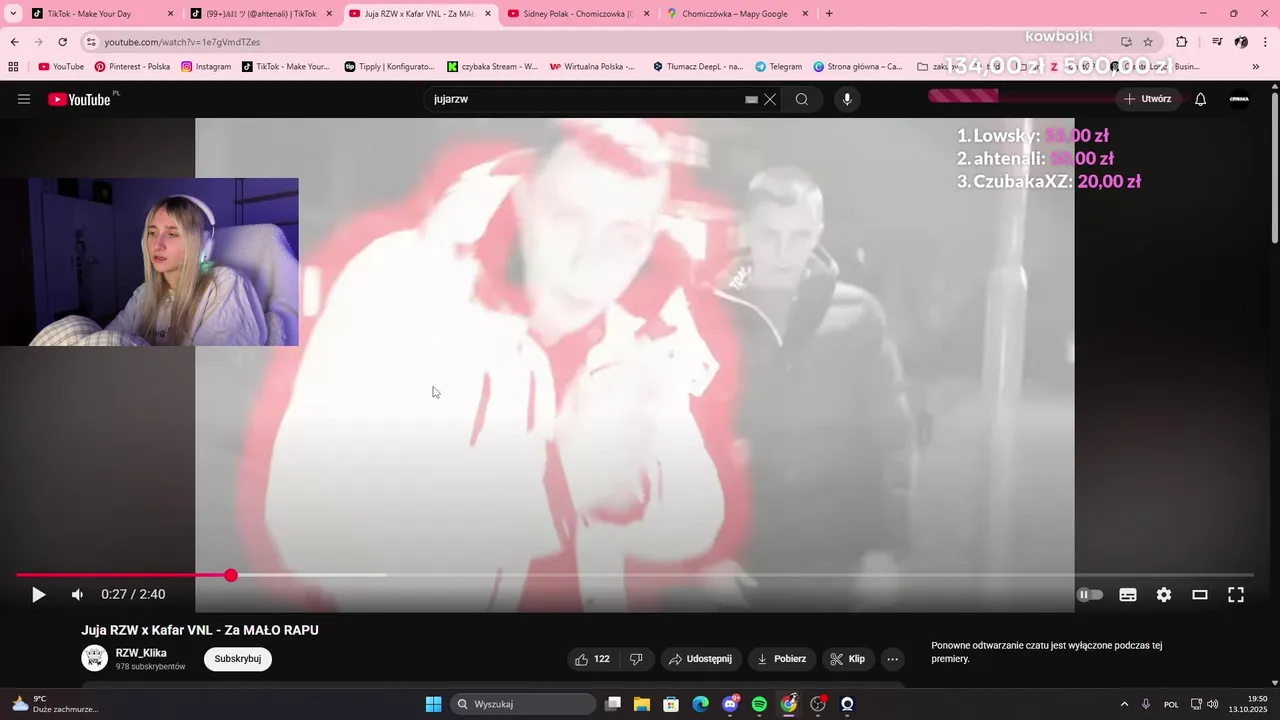Screen dimensions: 1280x720
Task: Open File Explorer from the taskbar
Action: pos(642,704)
